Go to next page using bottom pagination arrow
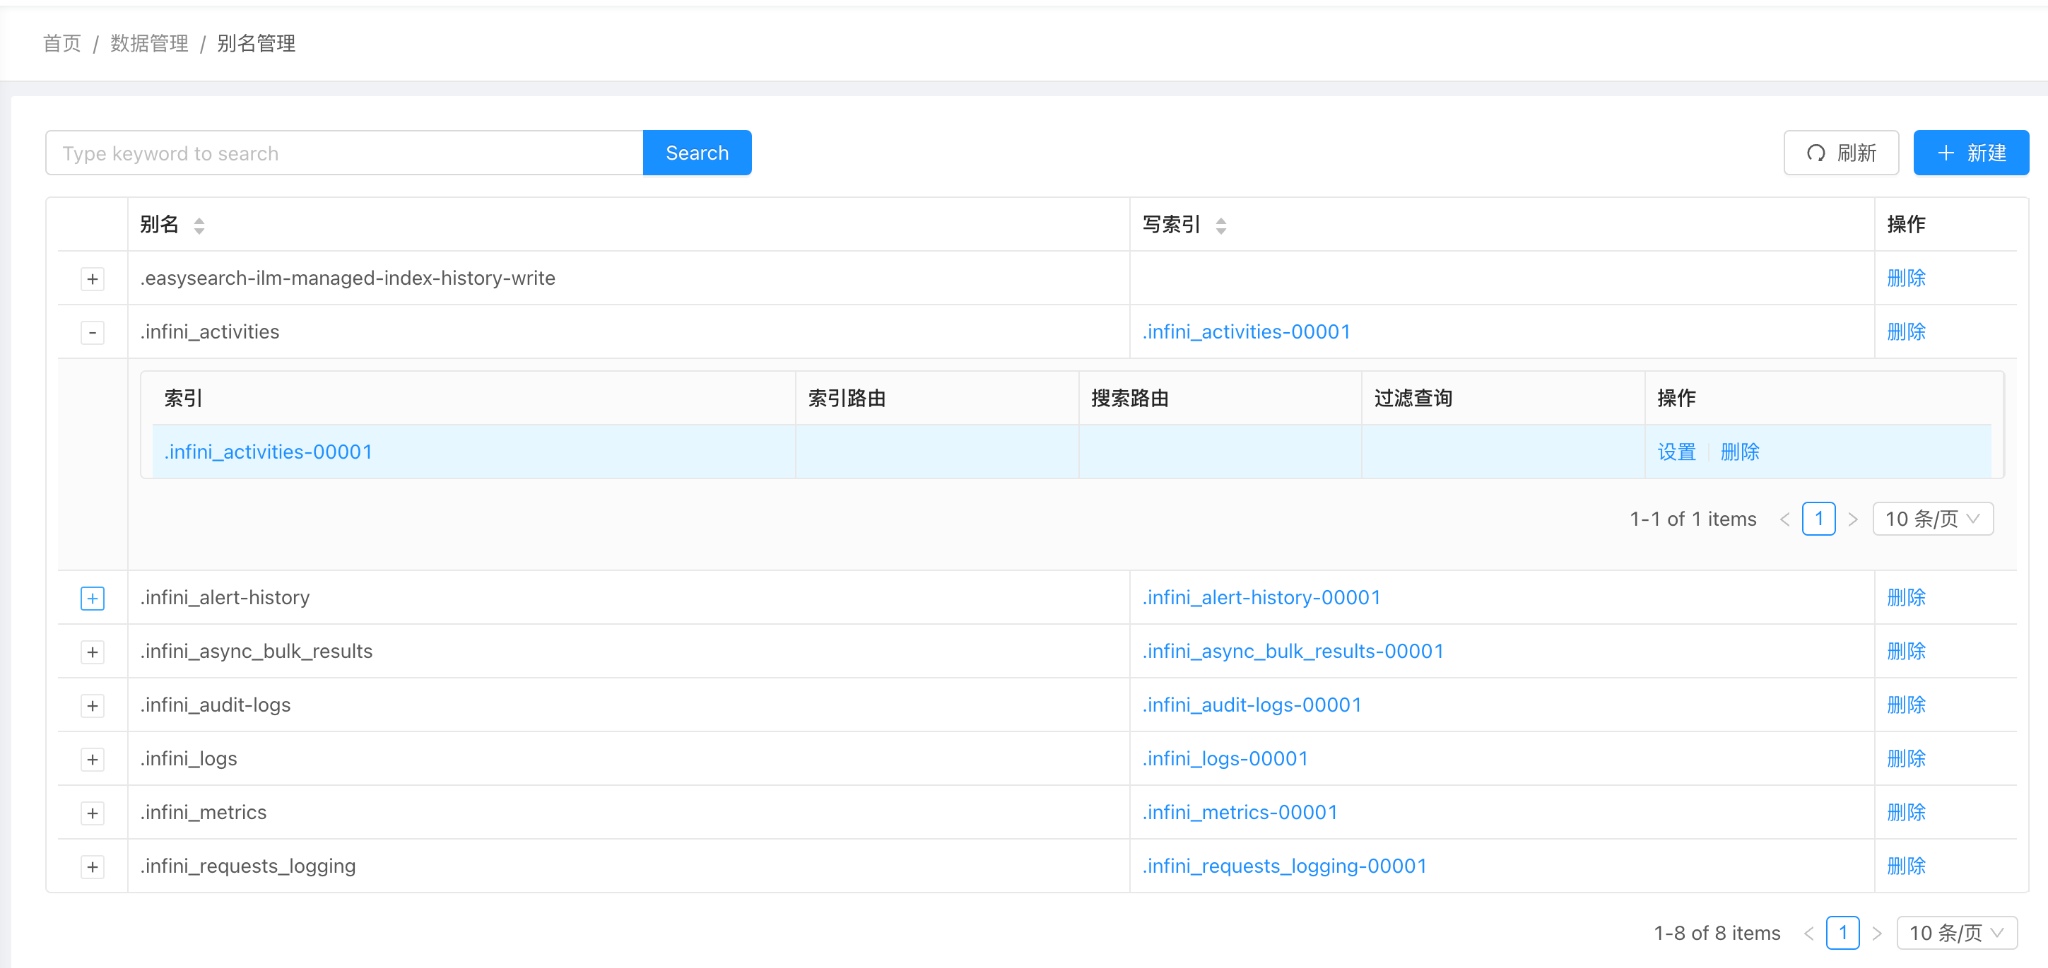The height and width of the screenshot is (968, 2048). [1877, 932]
